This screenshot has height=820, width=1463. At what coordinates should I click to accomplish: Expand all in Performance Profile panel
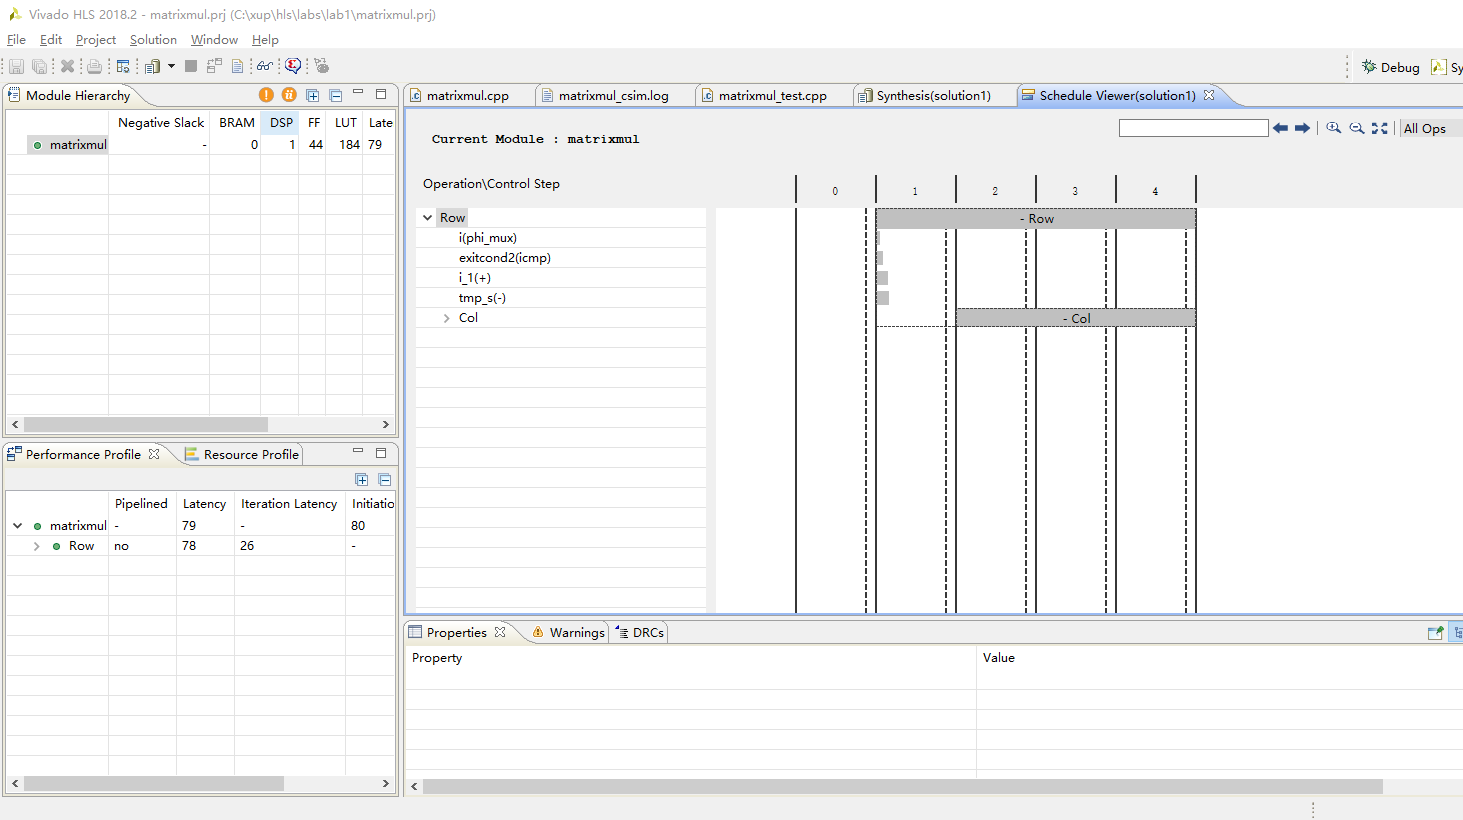click(x=361, y=480)
